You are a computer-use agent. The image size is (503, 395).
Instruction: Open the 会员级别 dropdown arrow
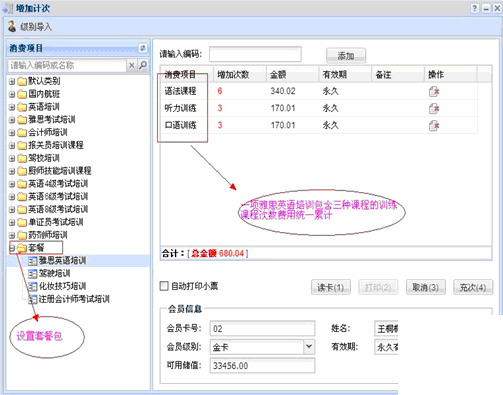309,347
